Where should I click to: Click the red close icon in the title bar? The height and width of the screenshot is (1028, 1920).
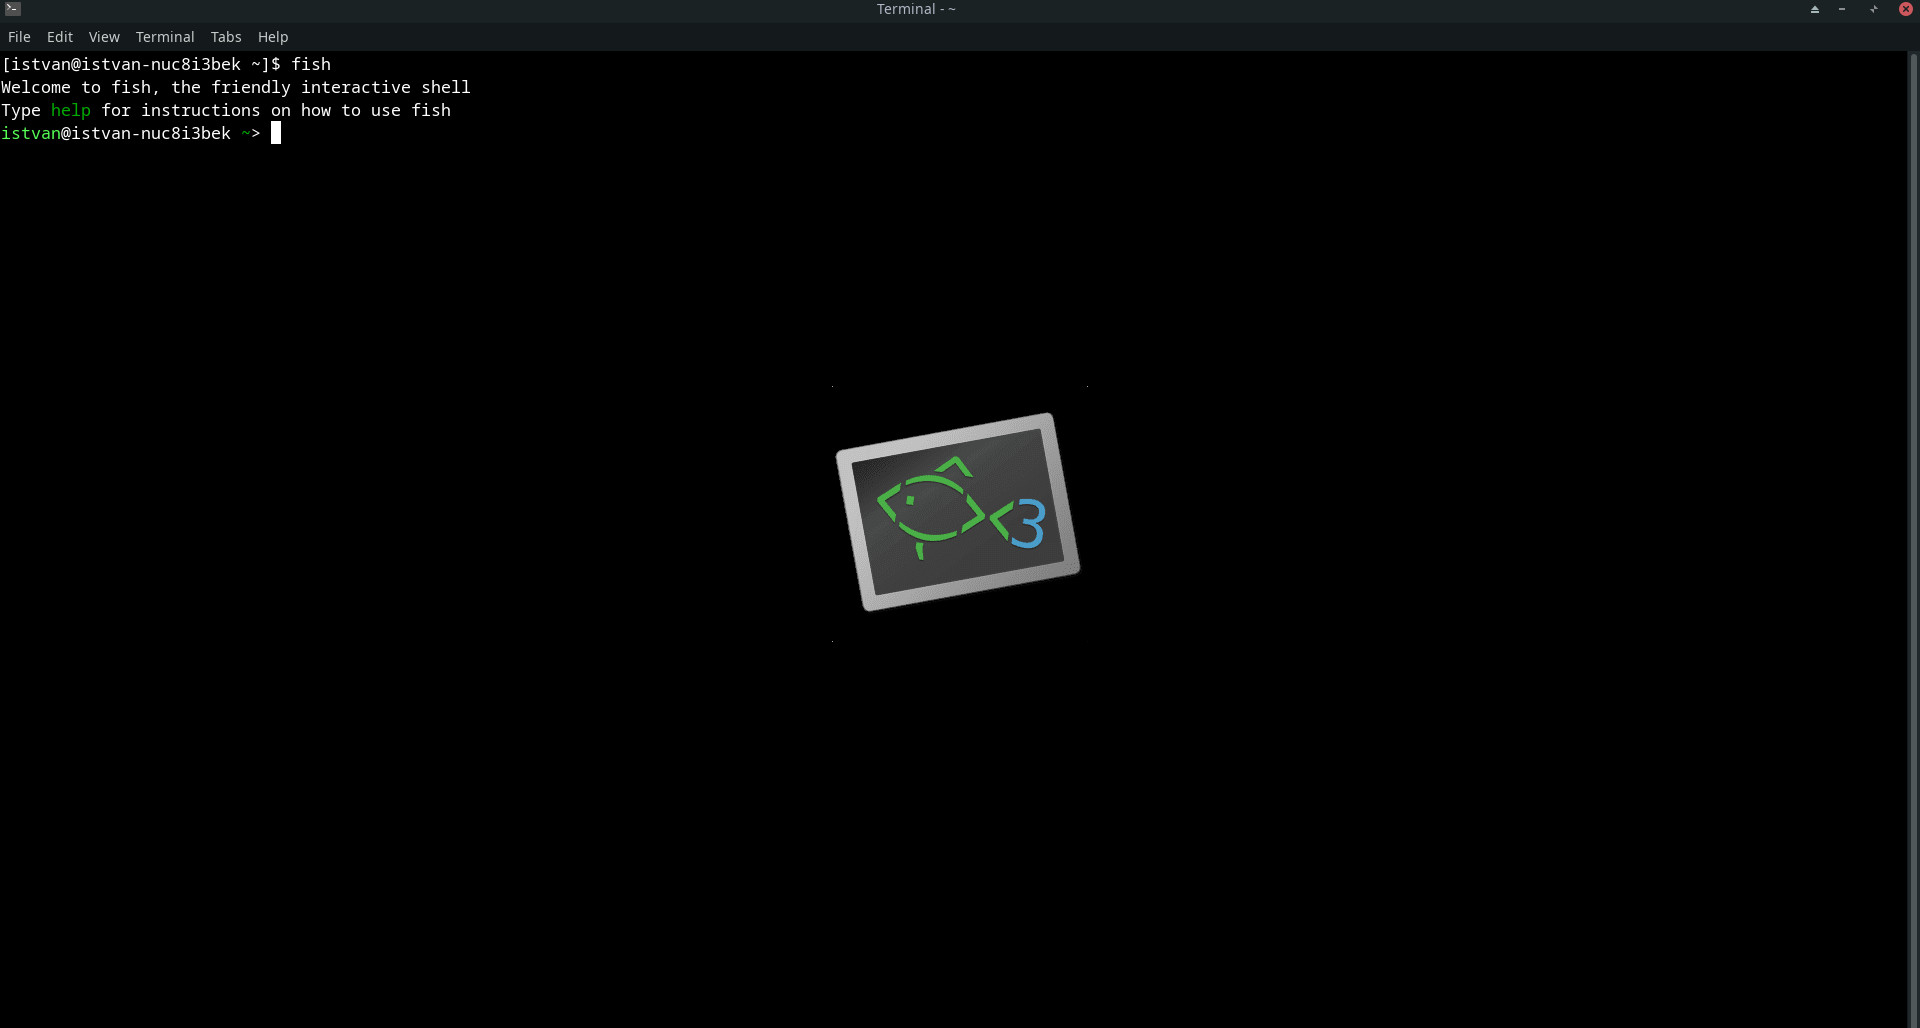pos(1906,9)
